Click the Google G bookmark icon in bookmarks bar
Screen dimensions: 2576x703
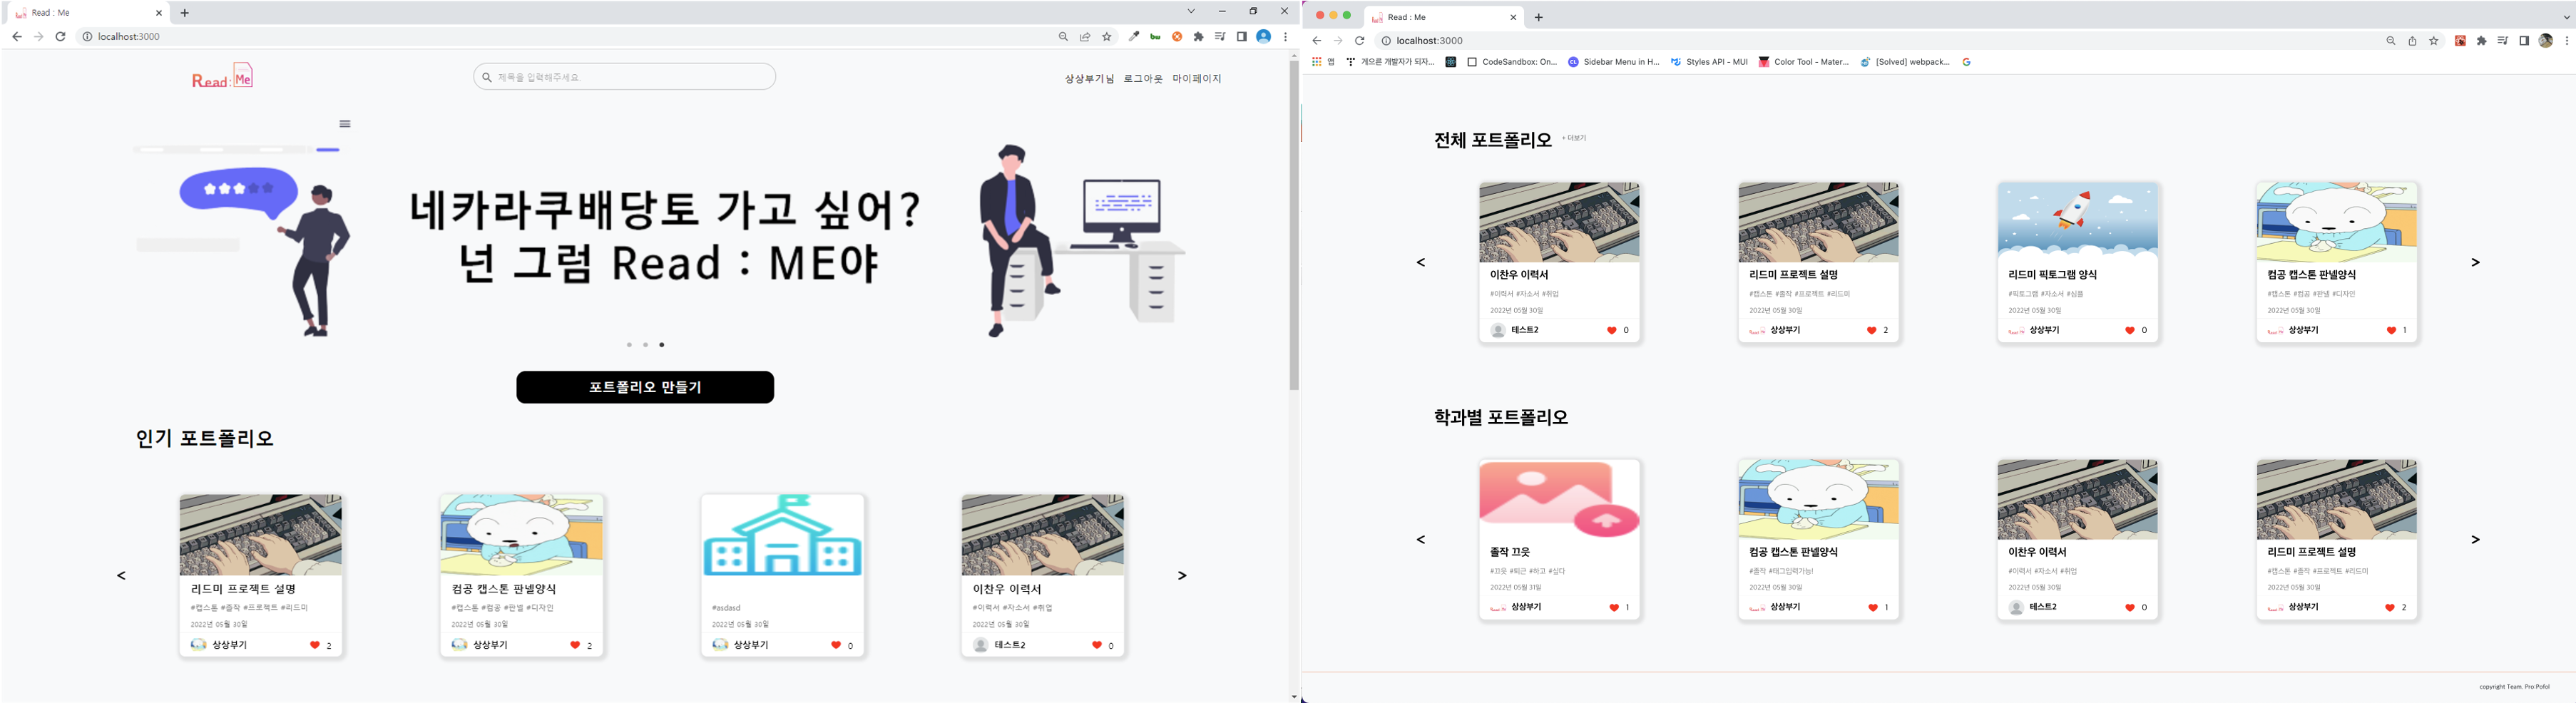1966,61
